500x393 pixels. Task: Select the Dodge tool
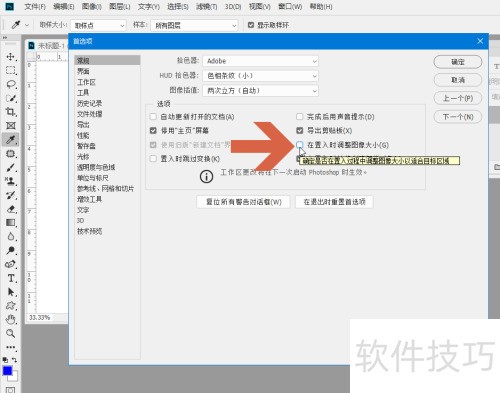(10, 250)
